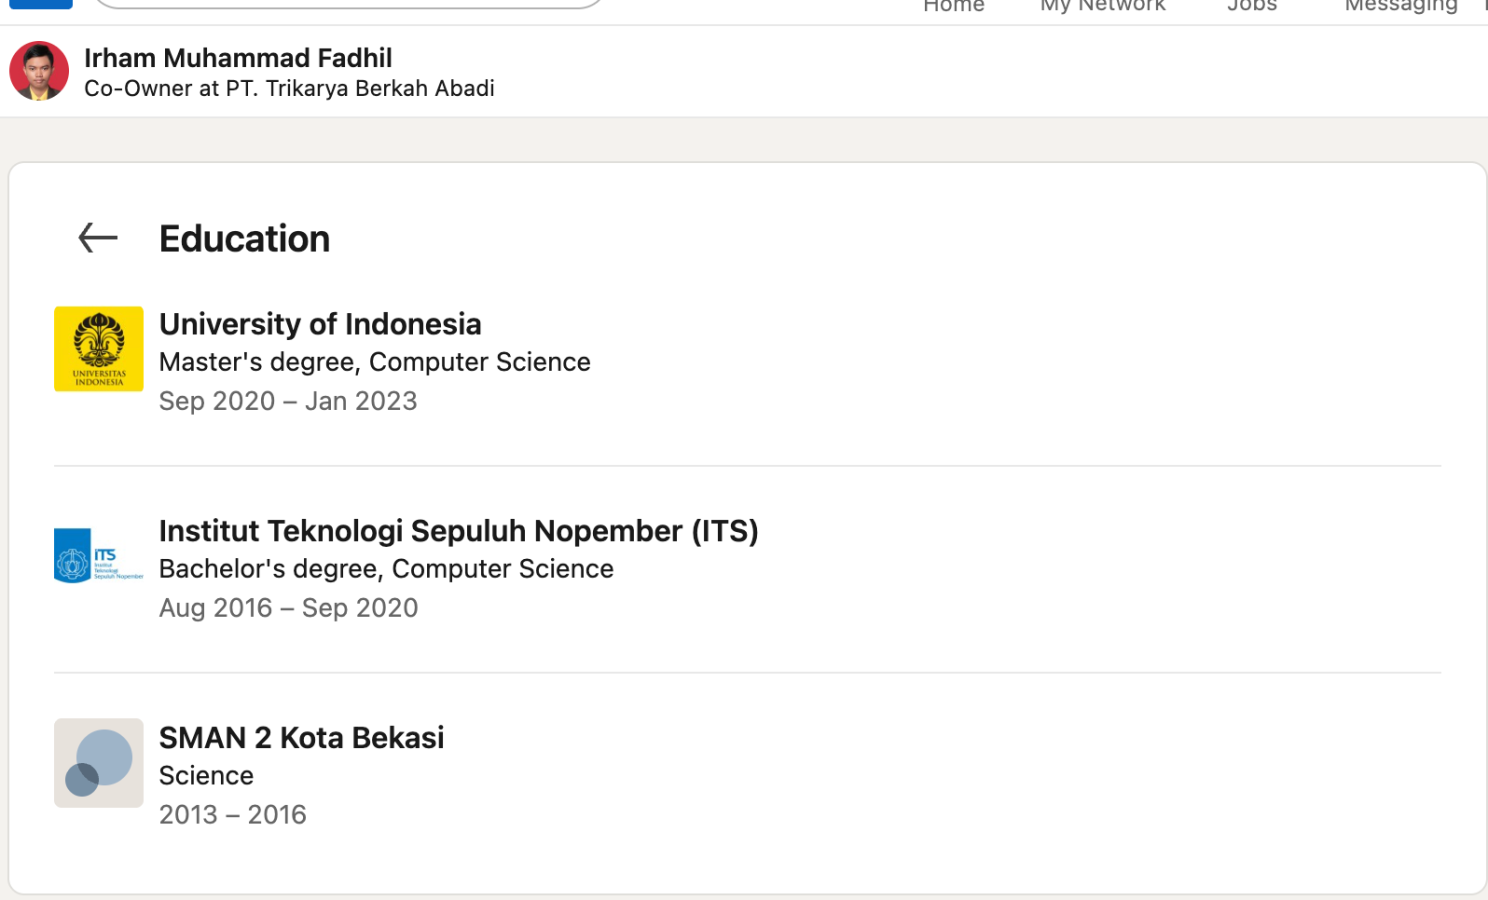Visit Institut Teknologi Sepuluh Nopember (ITS) page
Viewport: 1488px width, 900px height.
459,531
